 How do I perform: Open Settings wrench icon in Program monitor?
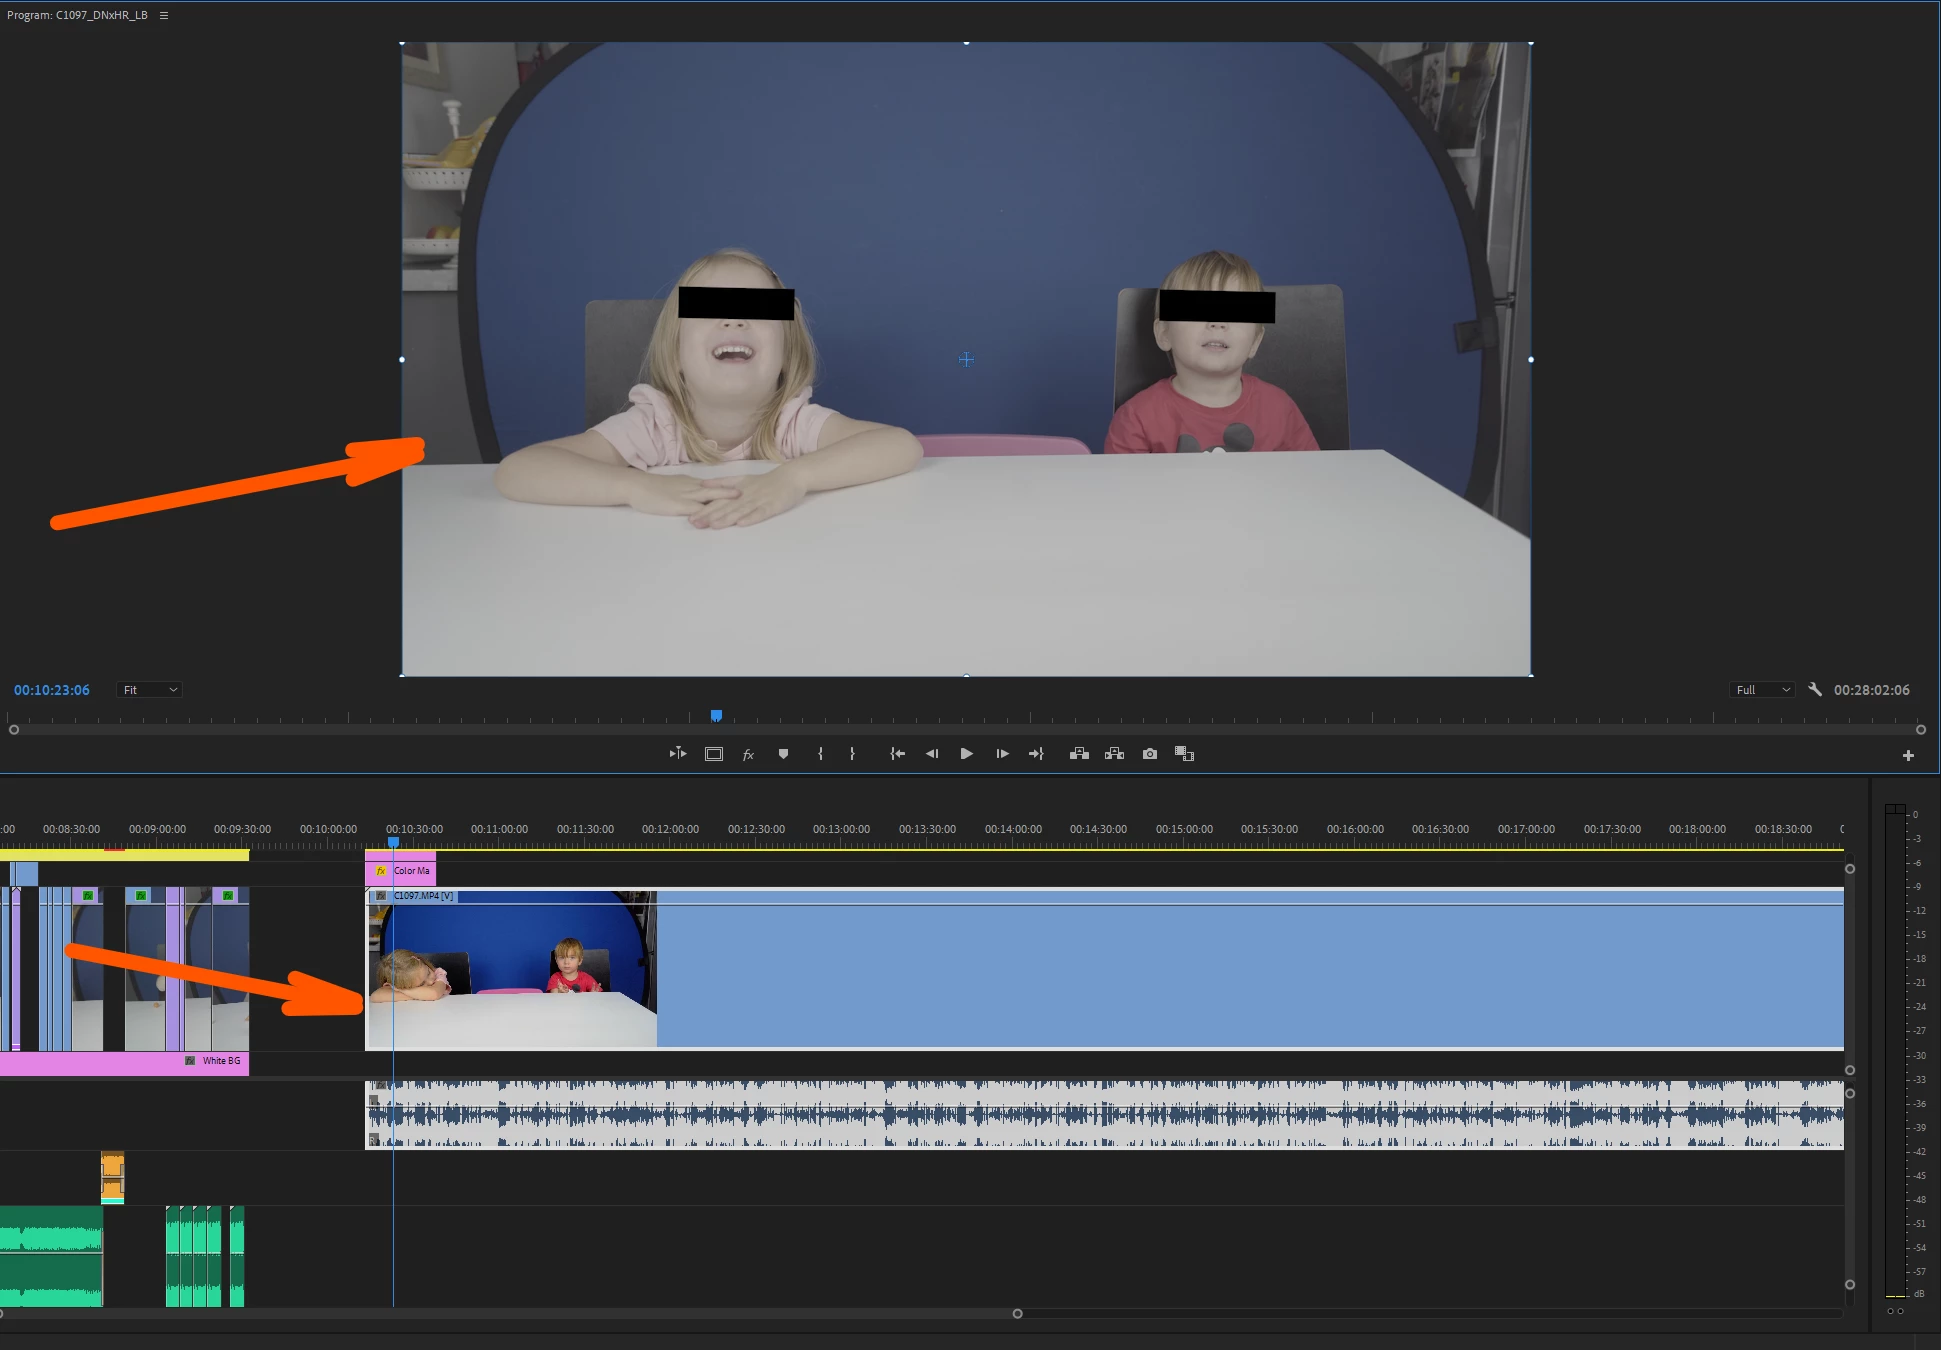point(1815,690)
